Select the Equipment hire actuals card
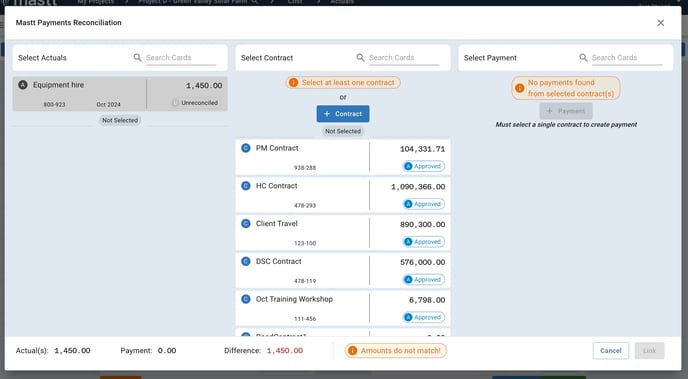This screenshot has height=379, width=688. click(120, 94)
